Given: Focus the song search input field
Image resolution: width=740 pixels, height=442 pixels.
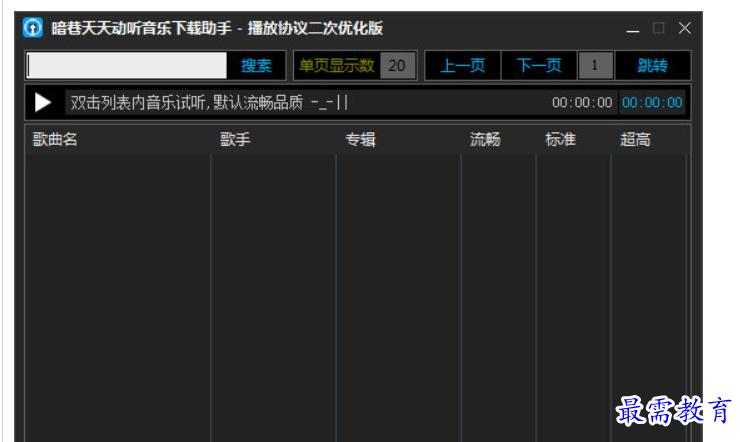Looking at the screenshot, I should 126,65.
